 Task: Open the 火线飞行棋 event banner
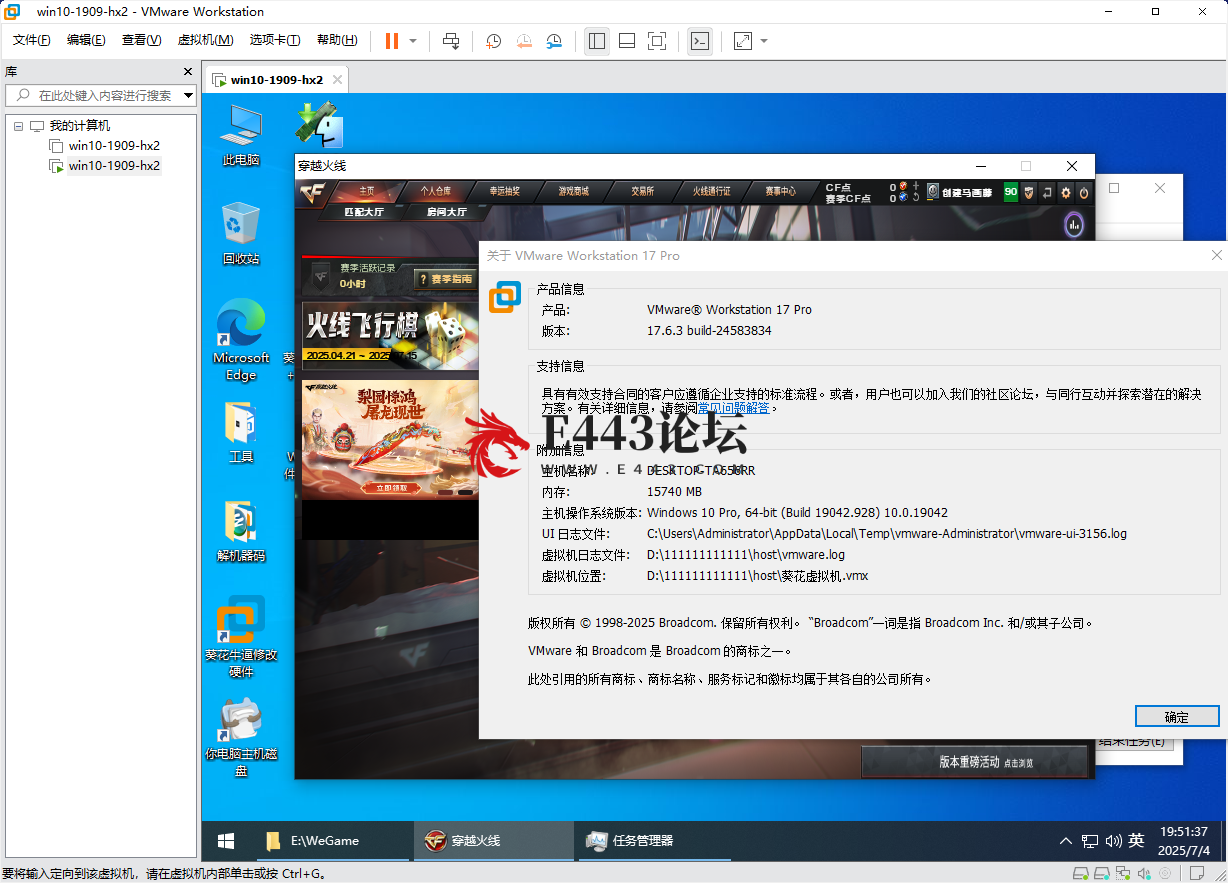click(x=390, y=336)
